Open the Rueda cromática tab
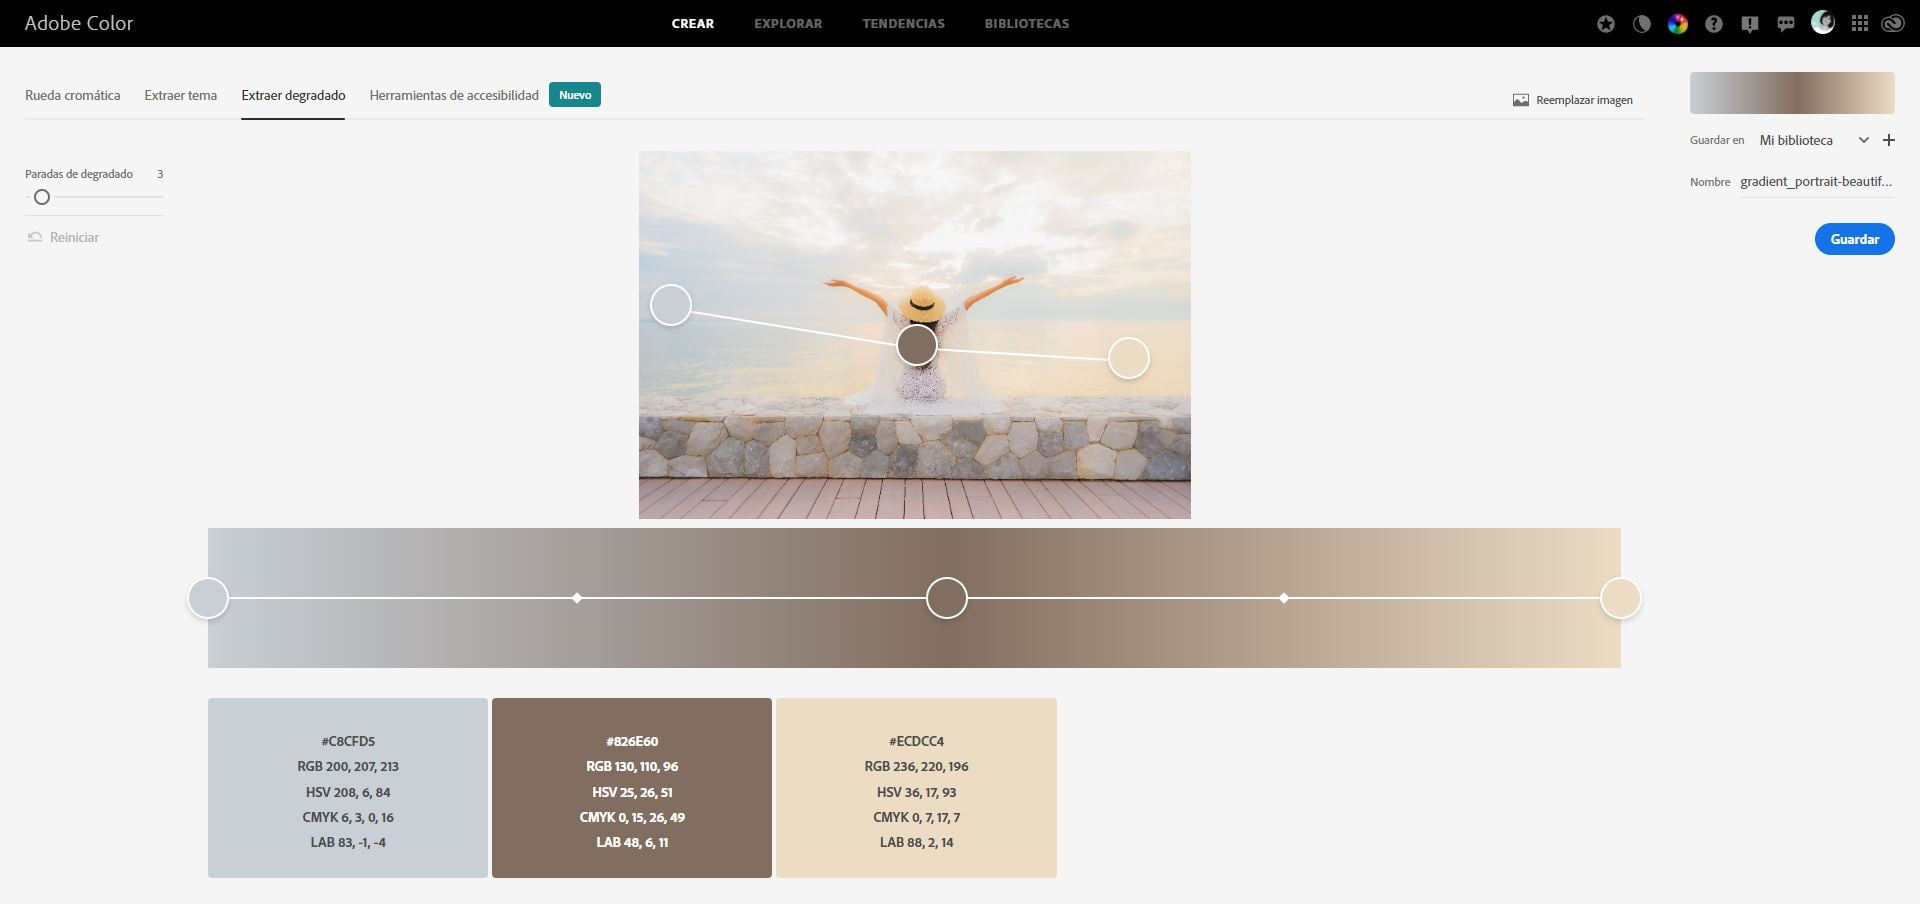Screen dimensions: 1920x904 coord(72,95)
